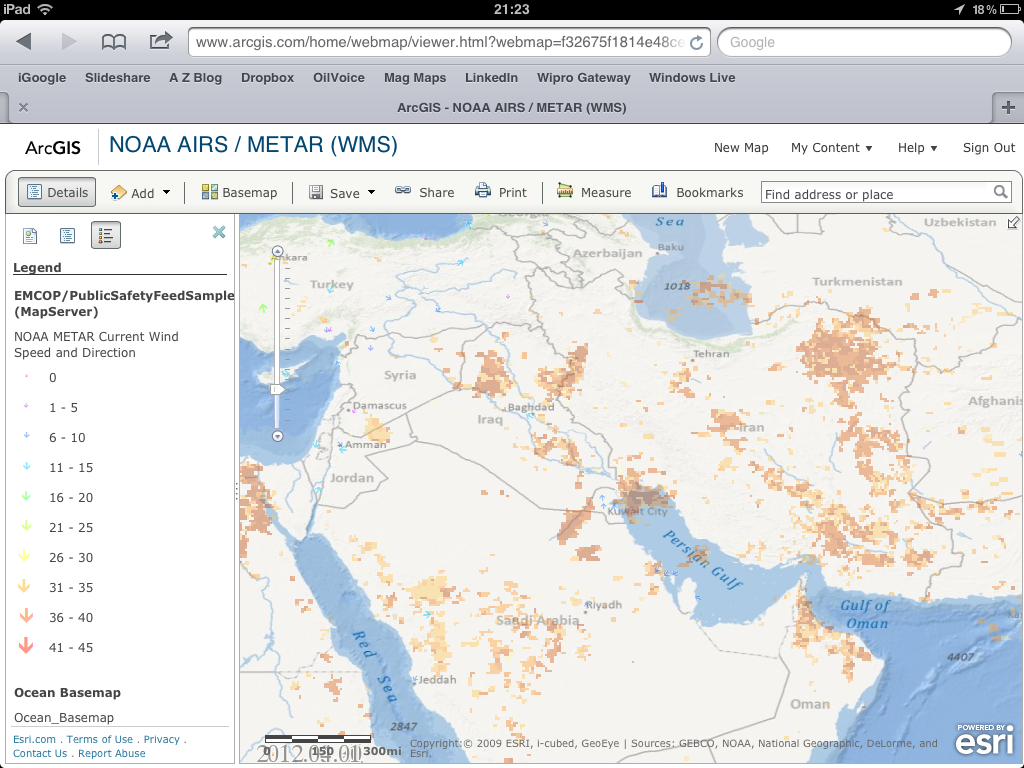Click the zoom slider handle
1024x768 pixels.
[x=278, y=389]
